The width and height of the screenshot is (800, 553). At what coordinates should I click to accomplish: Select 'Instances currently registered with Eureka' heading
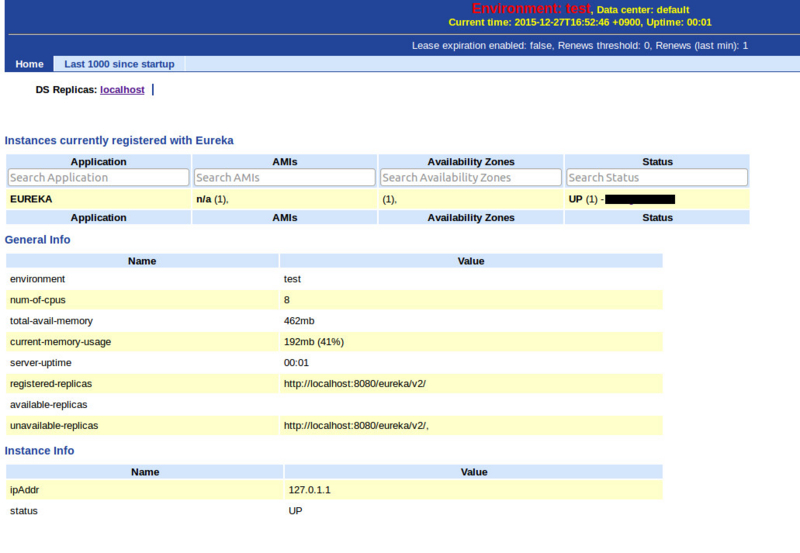coord(119,140)
